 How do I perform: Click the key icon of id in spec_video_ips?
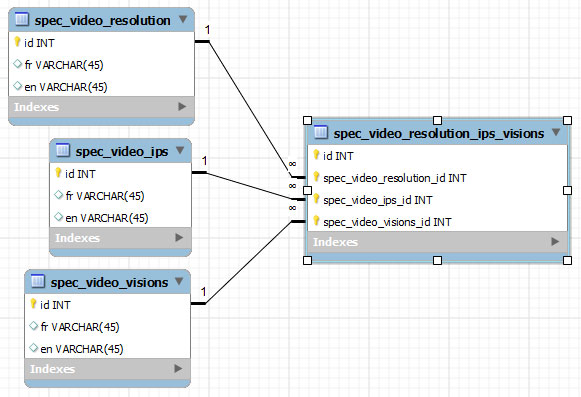(x=58, y=173)
